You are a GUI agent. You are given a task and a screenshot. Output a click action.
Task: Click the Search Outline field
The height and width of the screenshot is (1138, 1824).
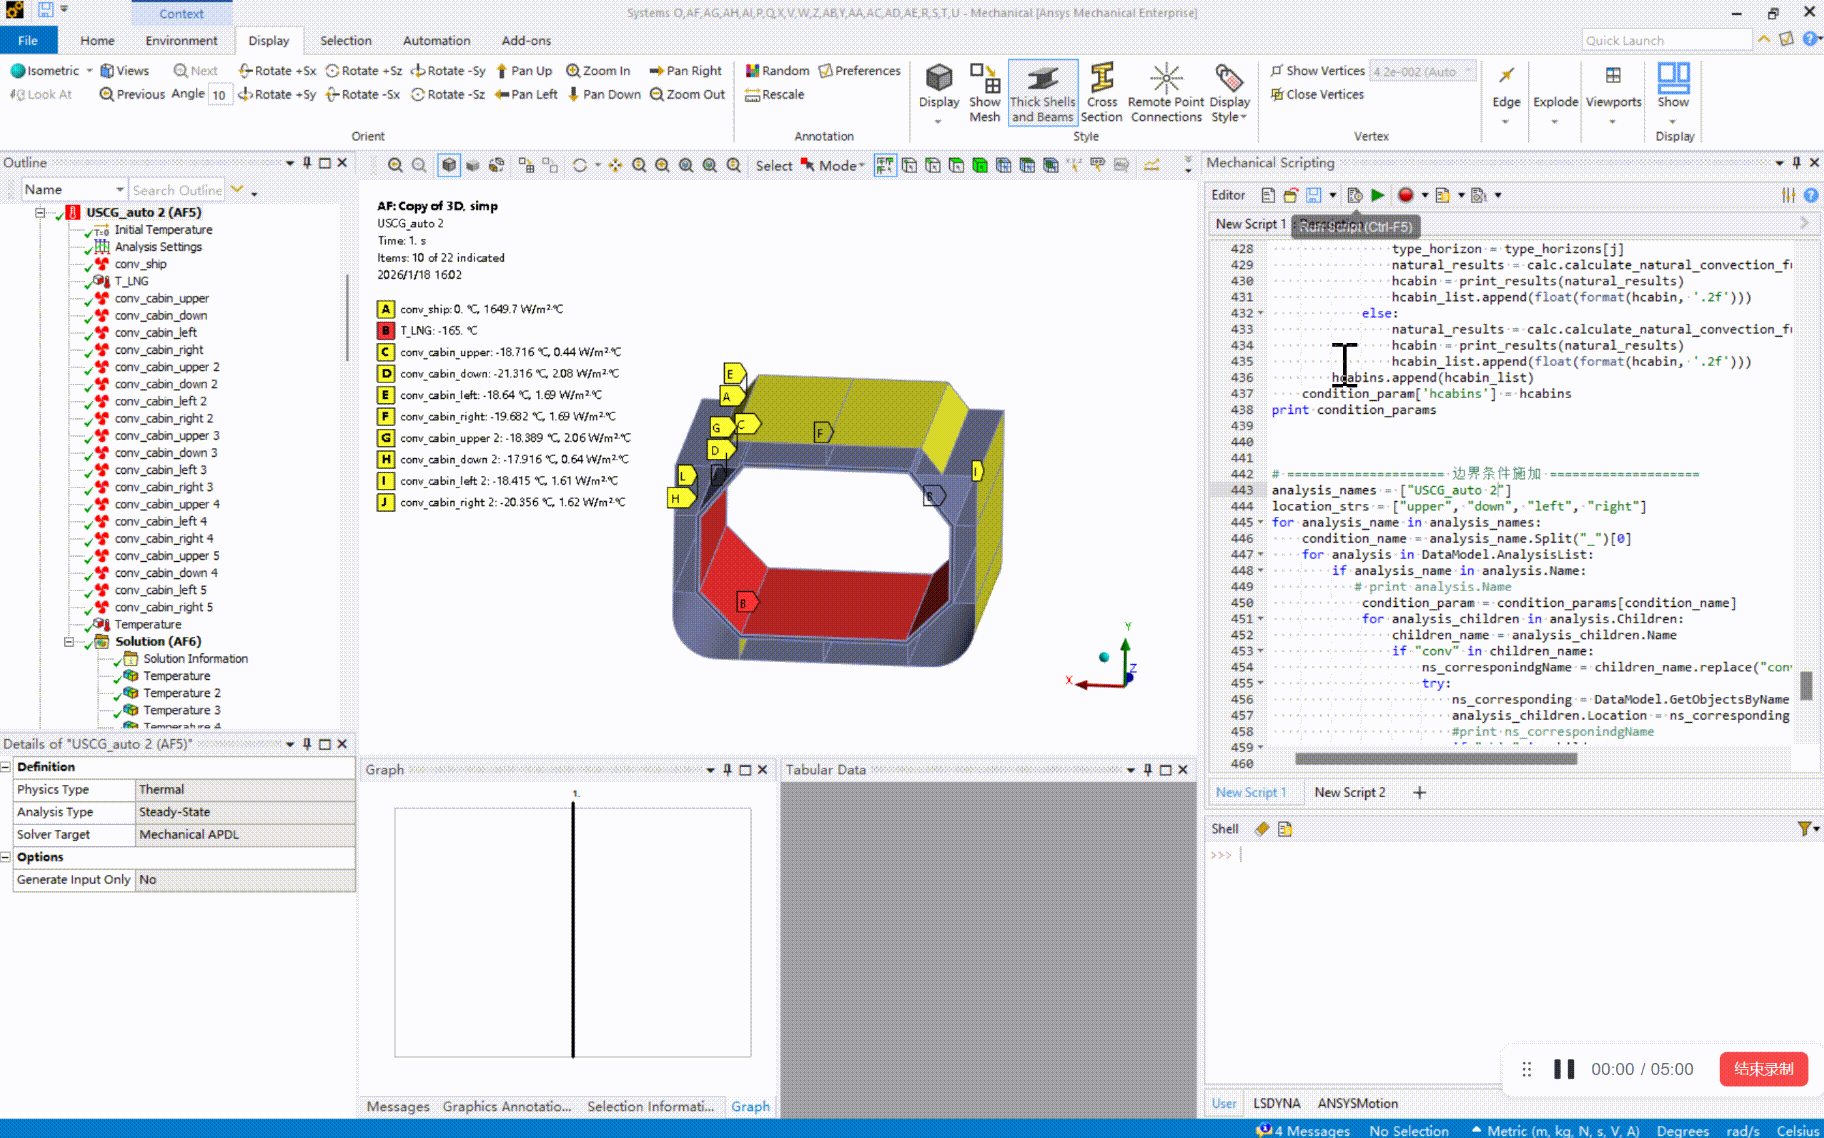point(177,190)
